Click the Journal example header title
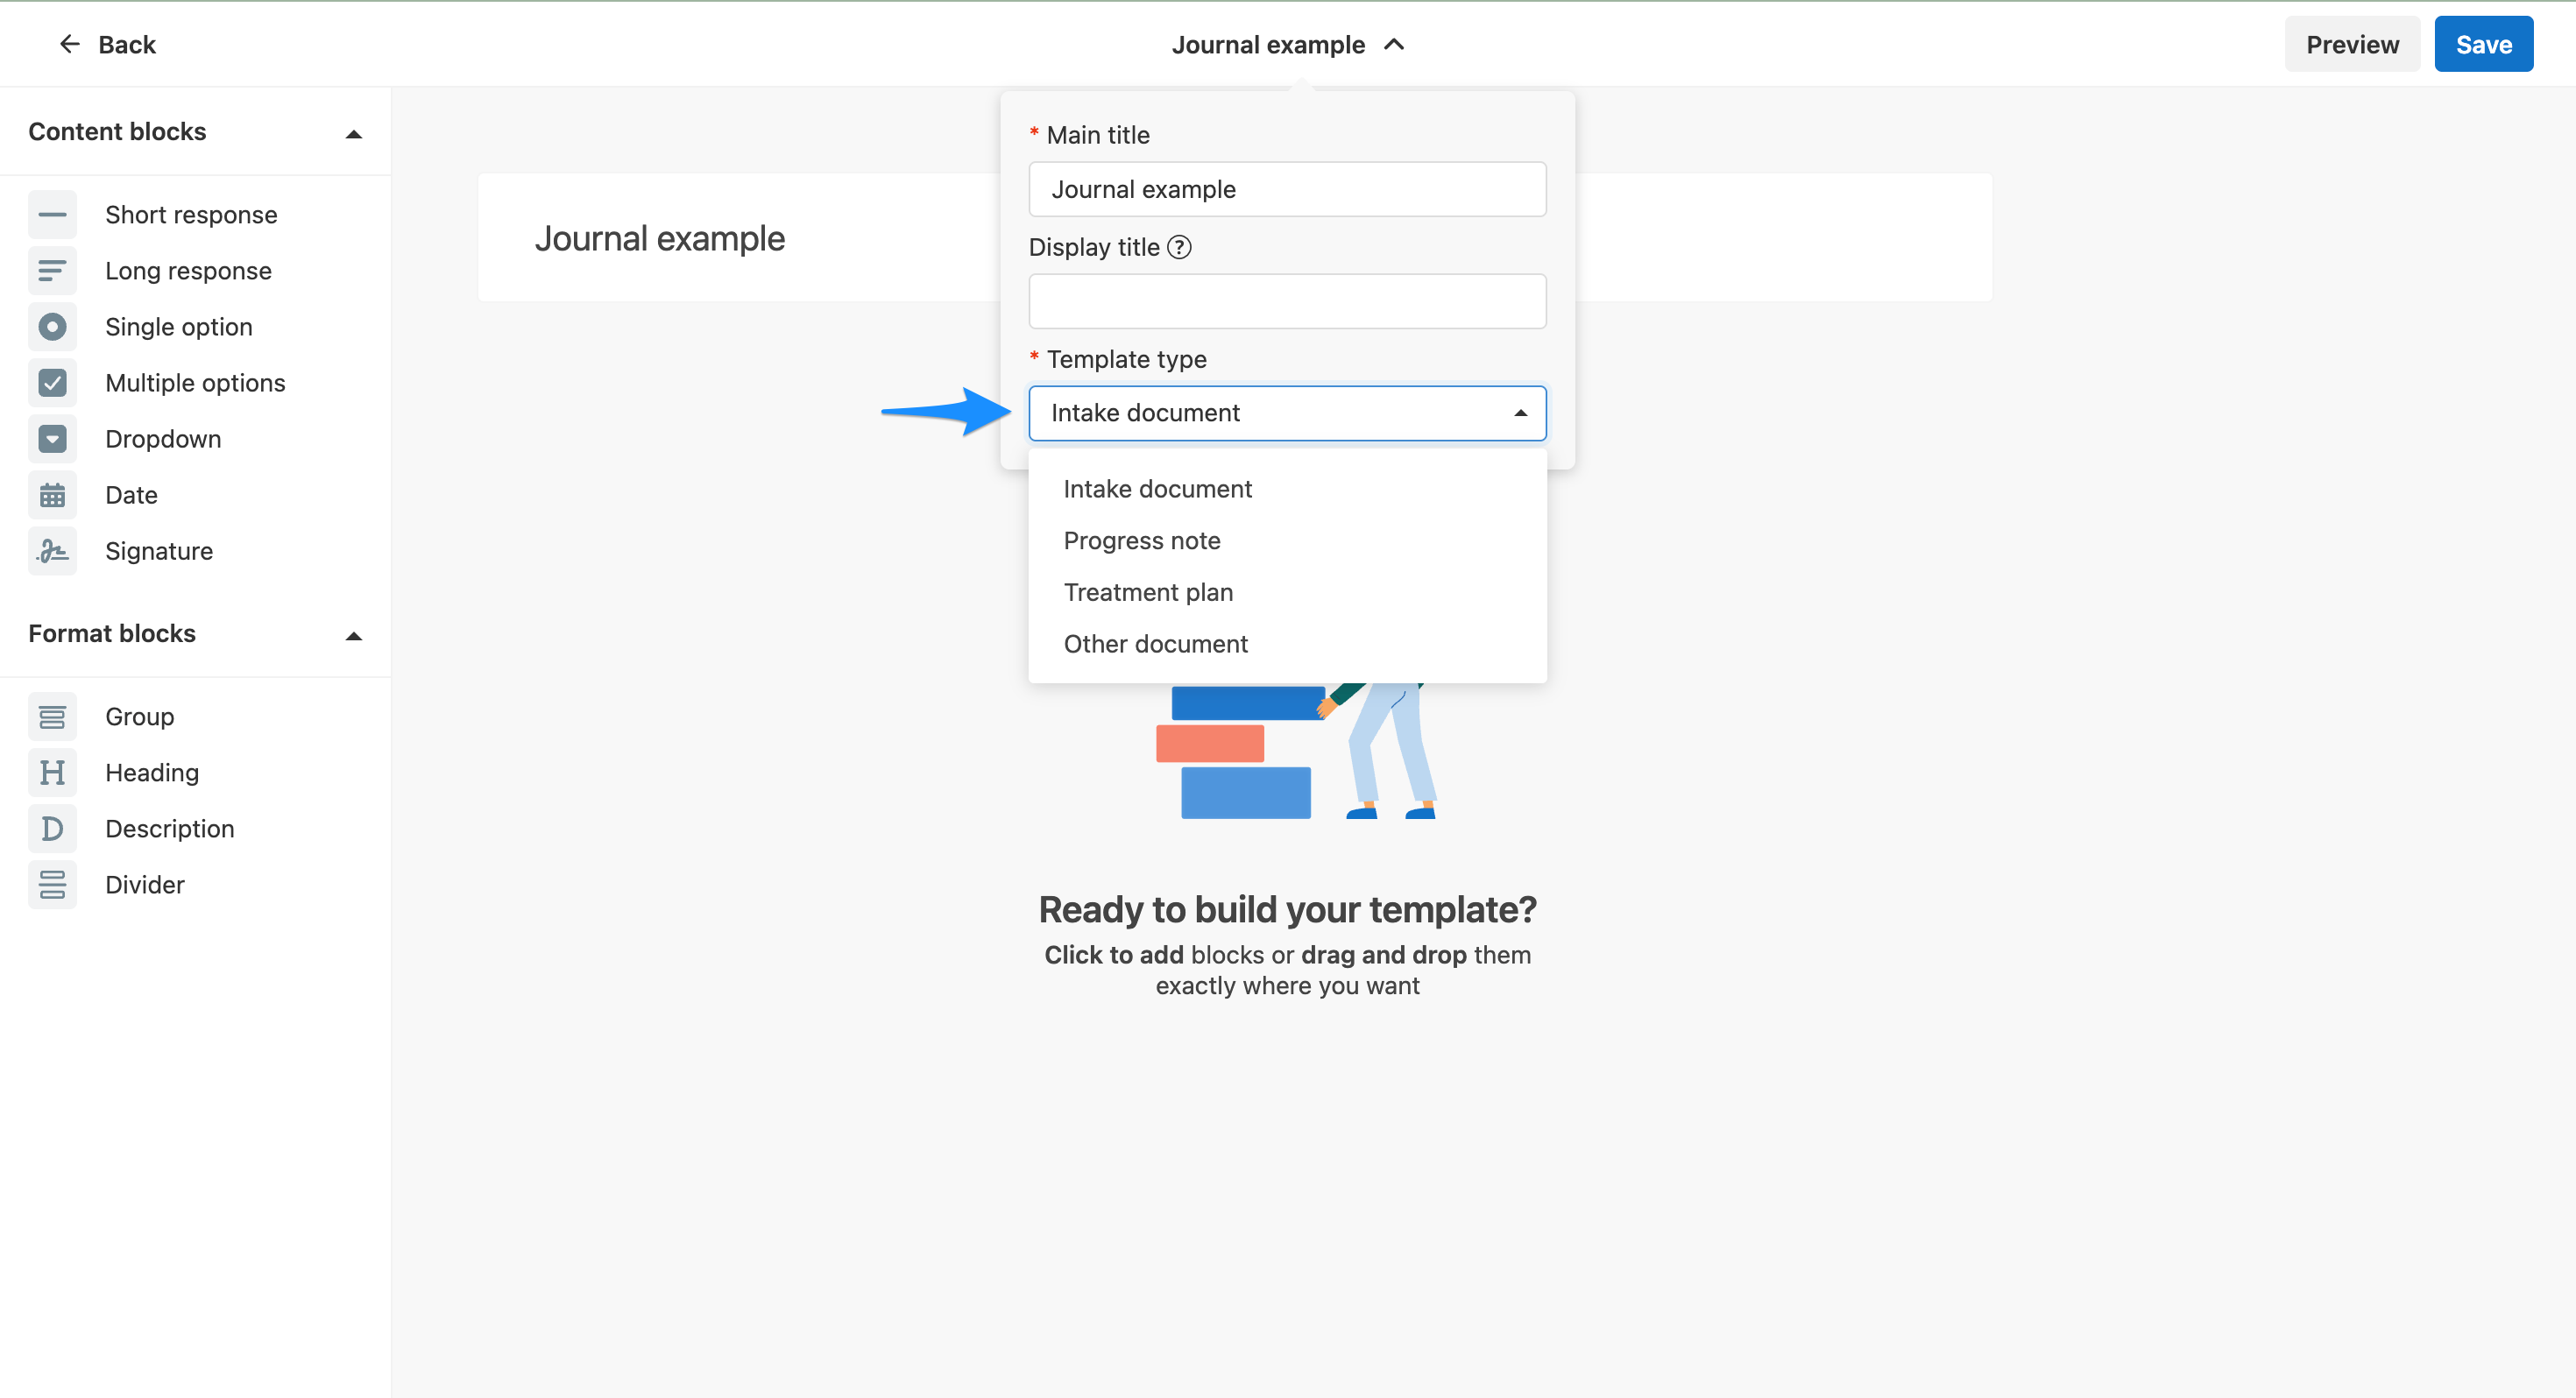2576x1398 pixels. (x=1268, y=45)
